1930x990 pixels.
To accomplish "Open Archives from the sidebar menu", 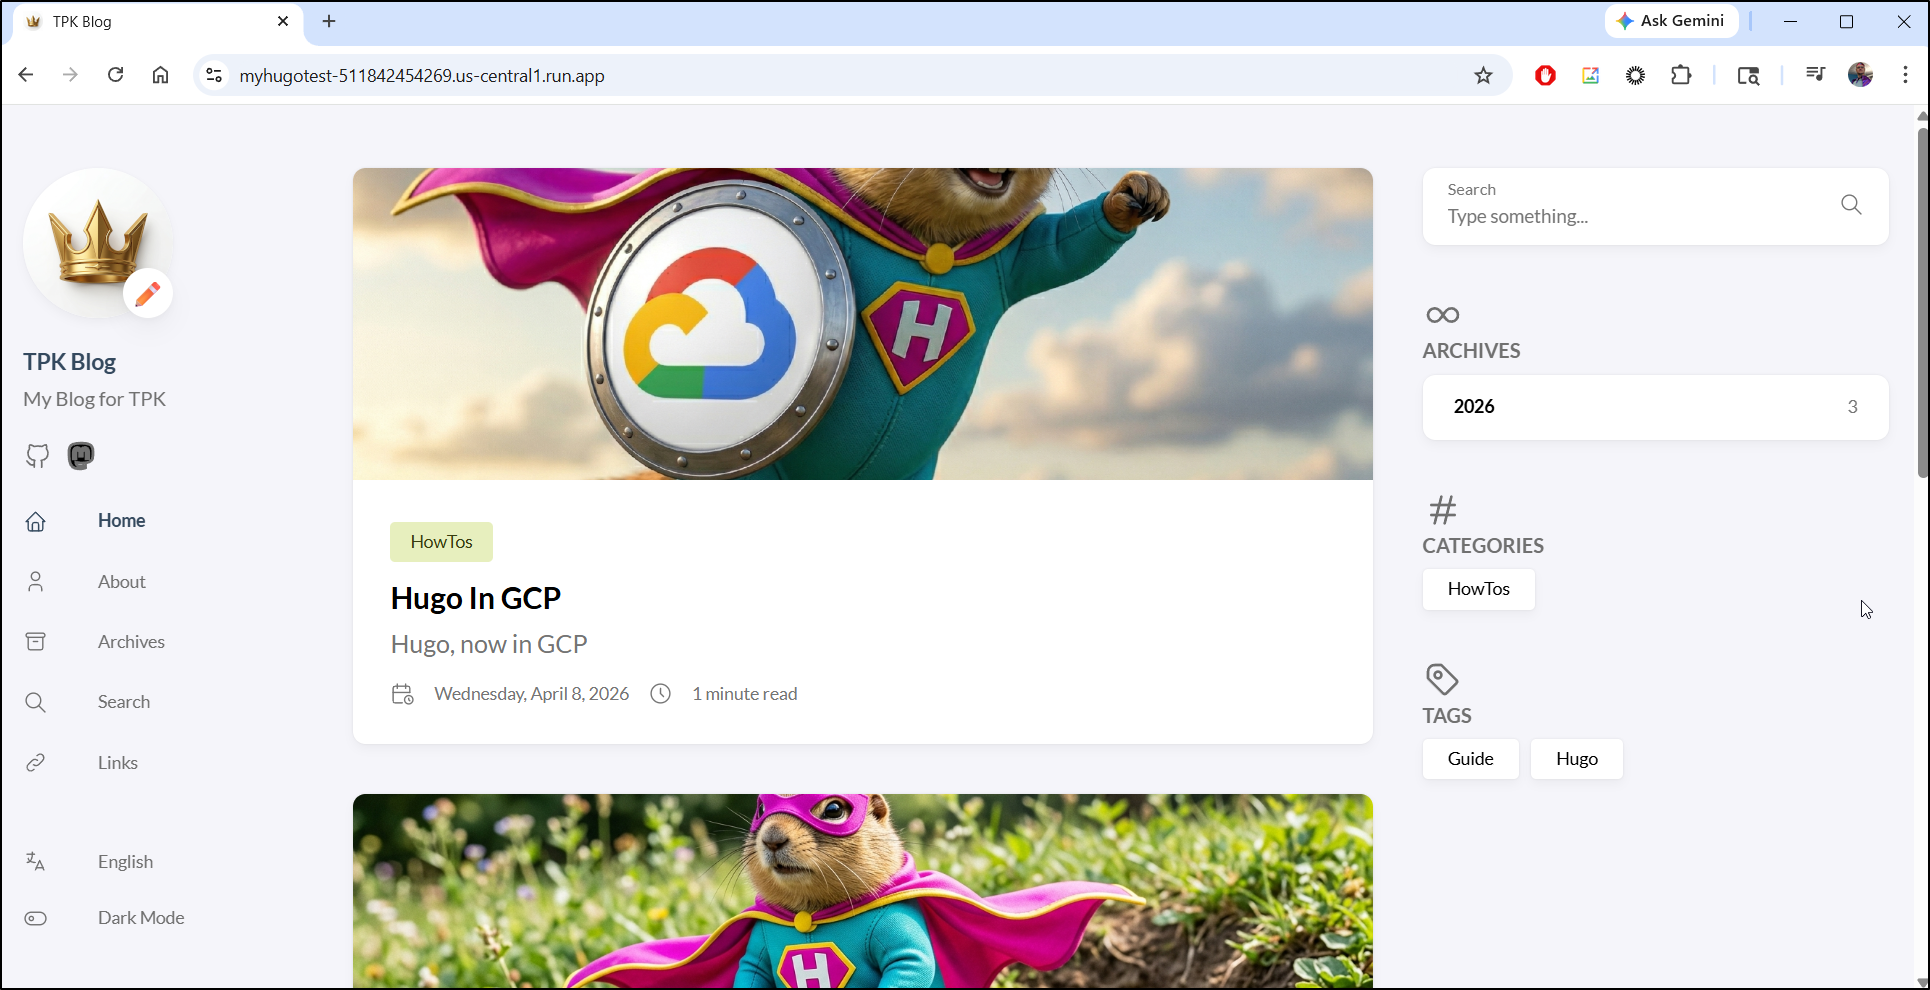I will 131,642.
